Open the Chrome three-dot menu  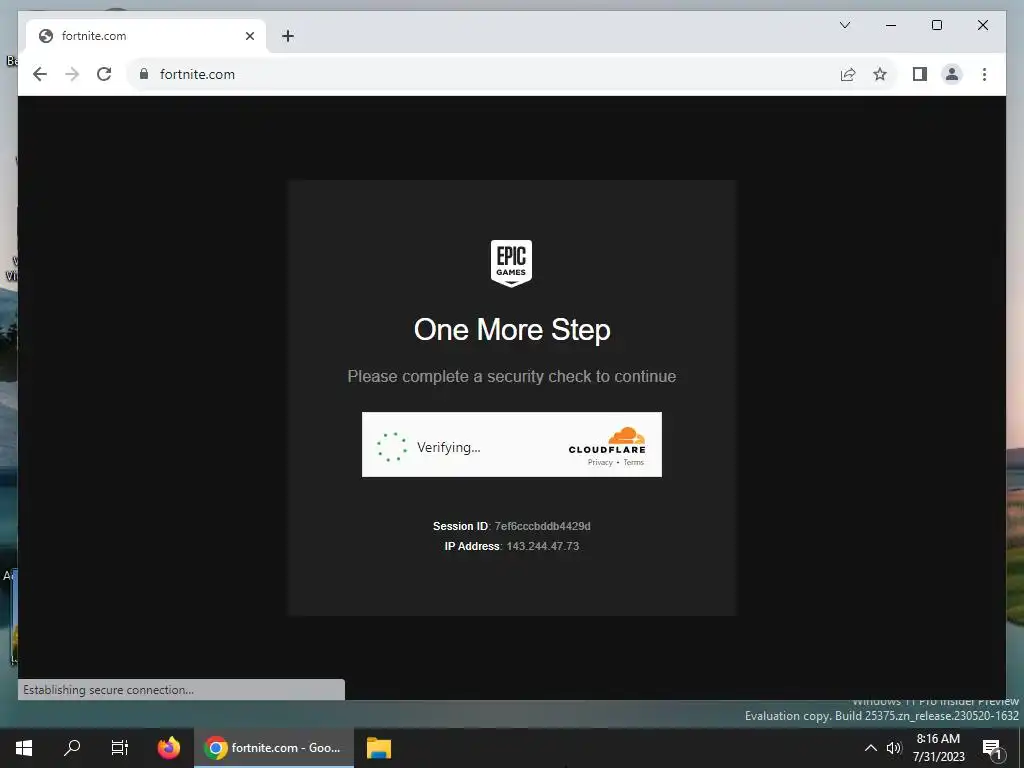click(x=984, y=74)
